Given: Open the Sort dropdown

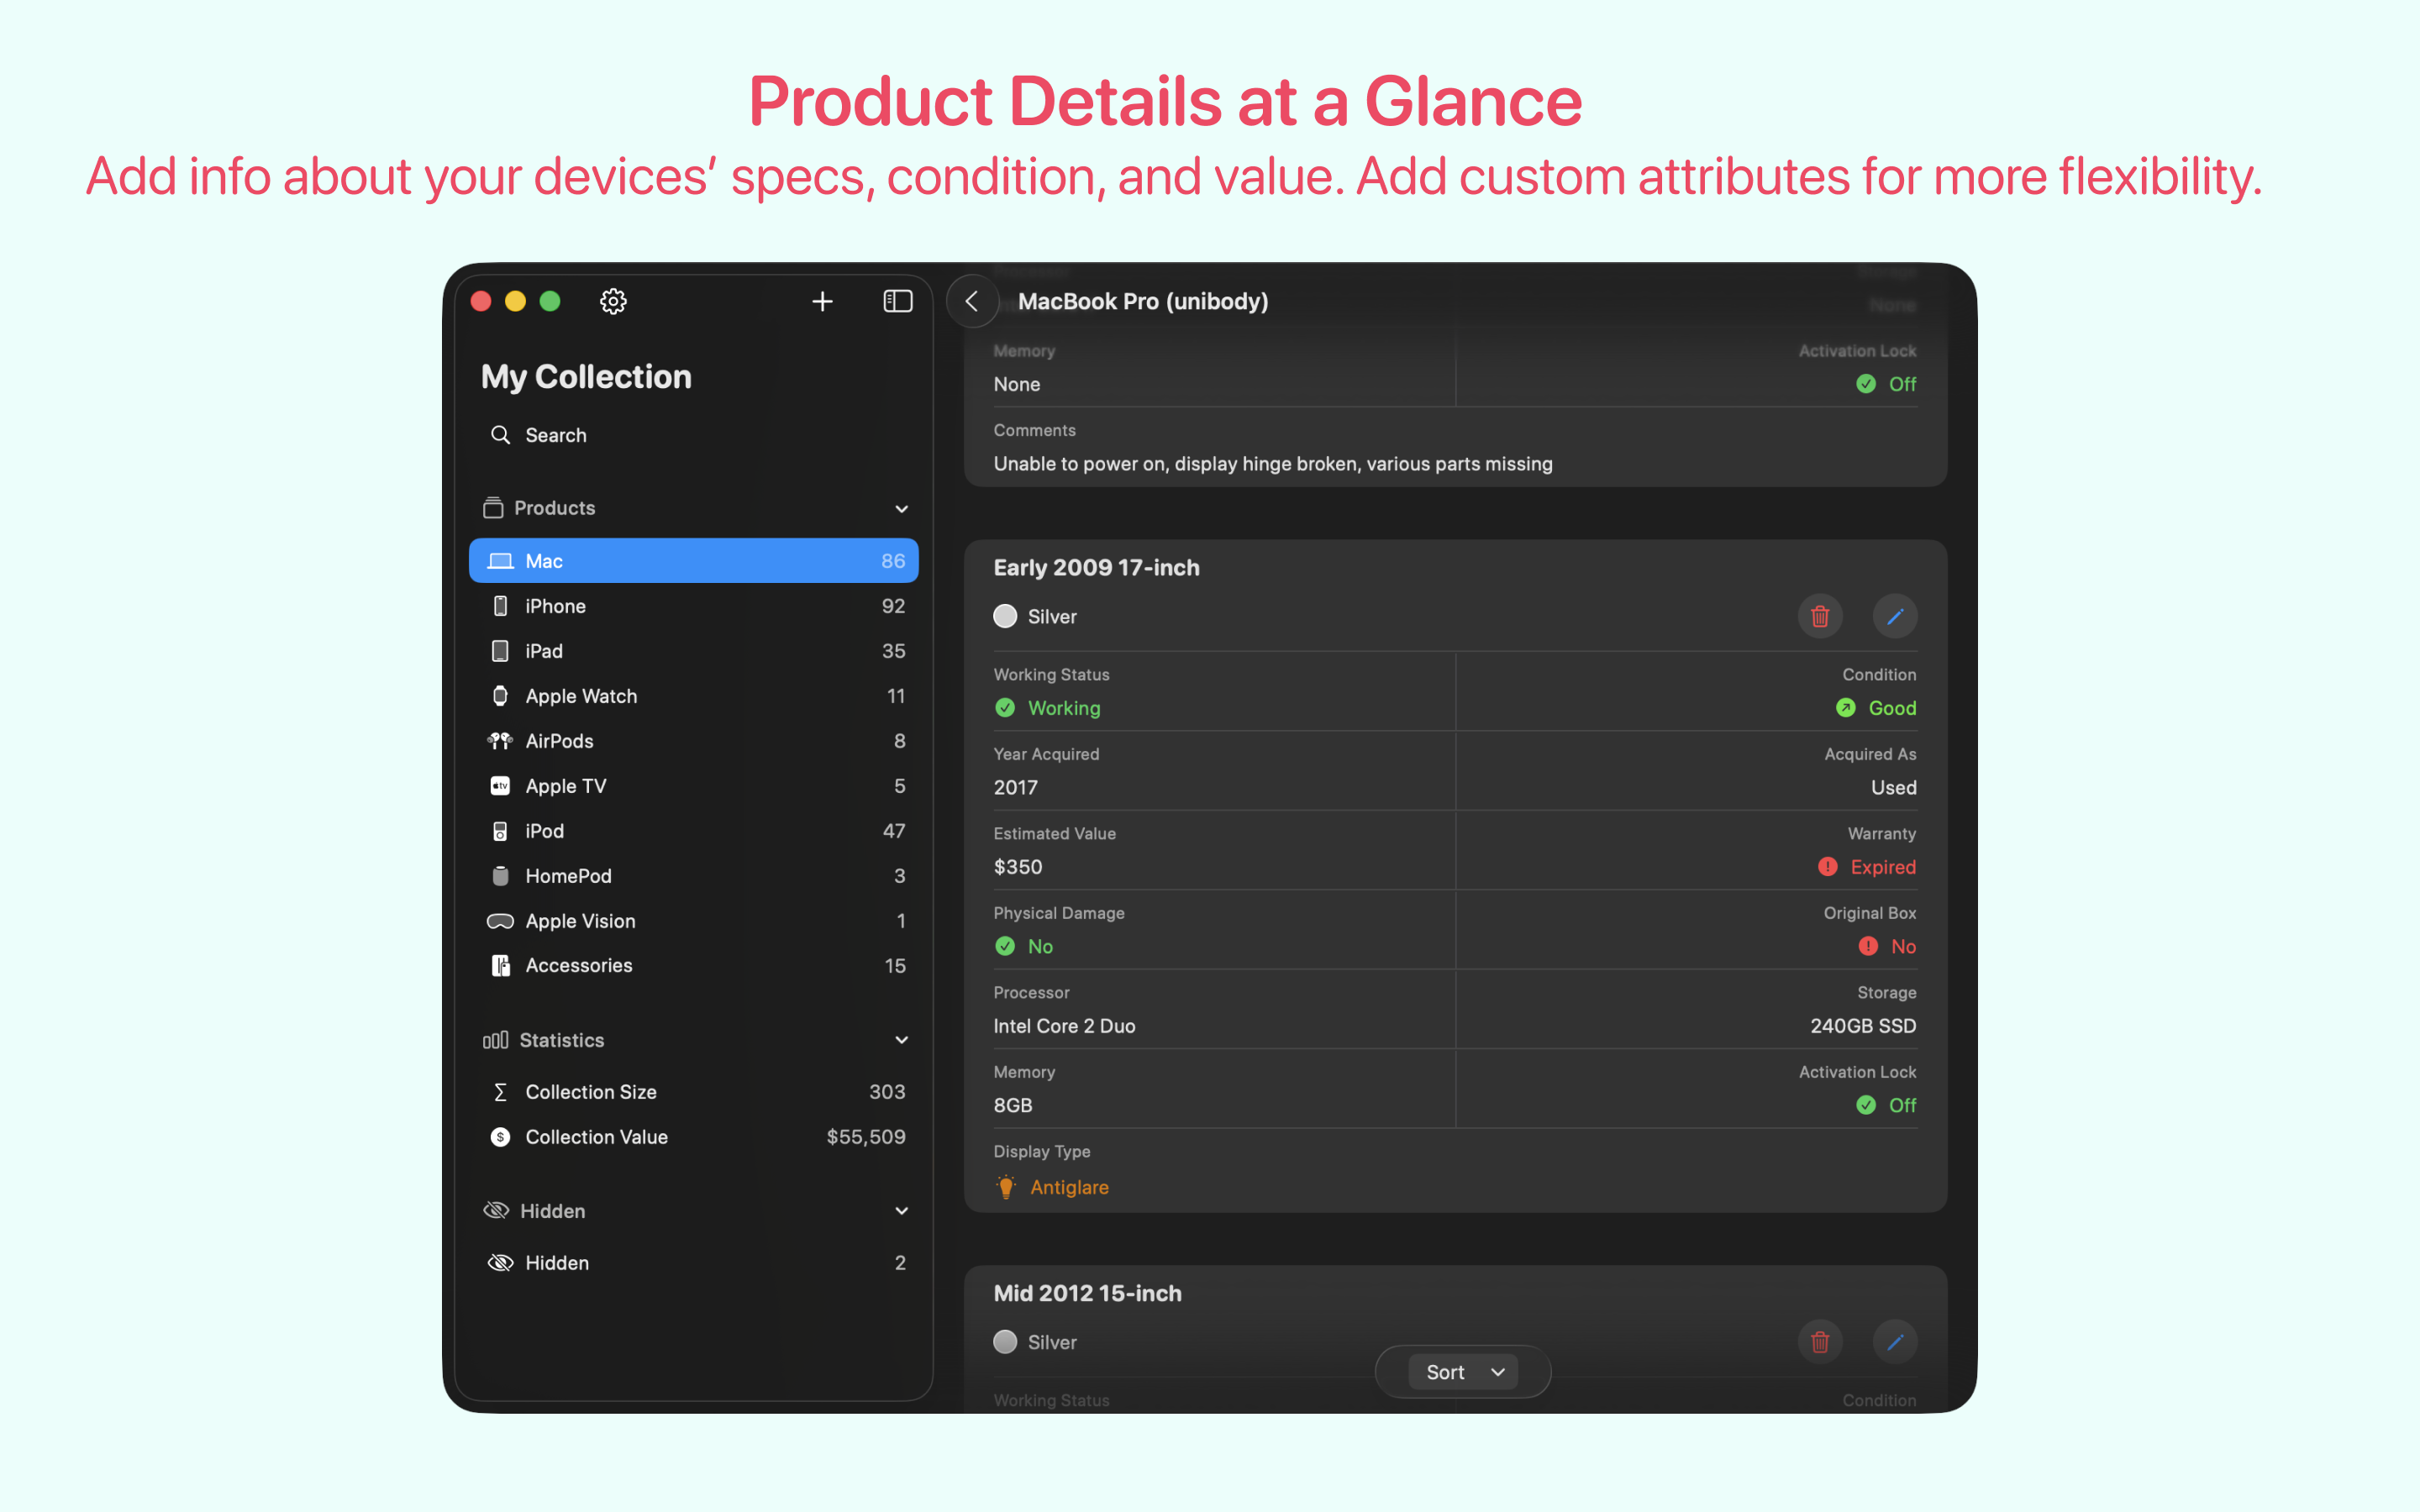Looking at the screenshot, I should [1464, 1372].
